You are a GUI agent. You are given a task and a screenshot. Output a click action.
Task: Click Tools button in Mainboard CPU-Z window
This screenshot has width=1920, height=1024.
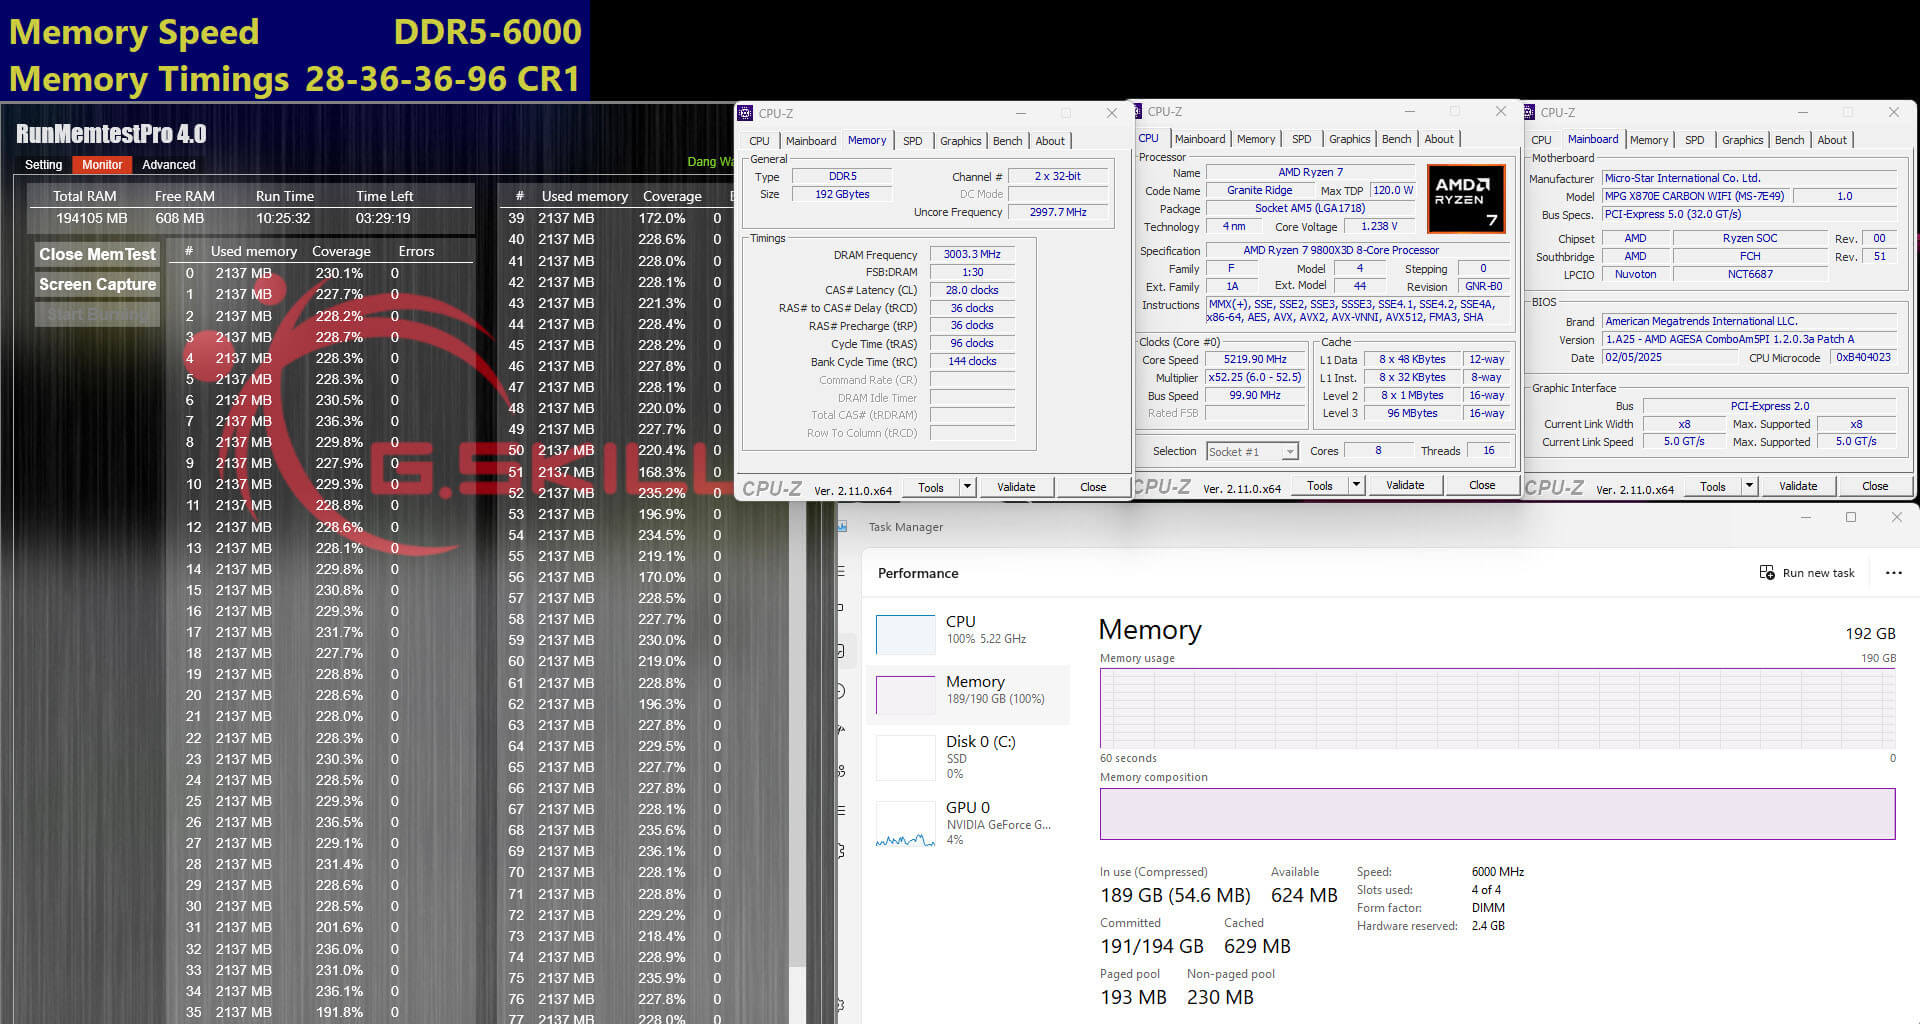[x=1713, y=486]
